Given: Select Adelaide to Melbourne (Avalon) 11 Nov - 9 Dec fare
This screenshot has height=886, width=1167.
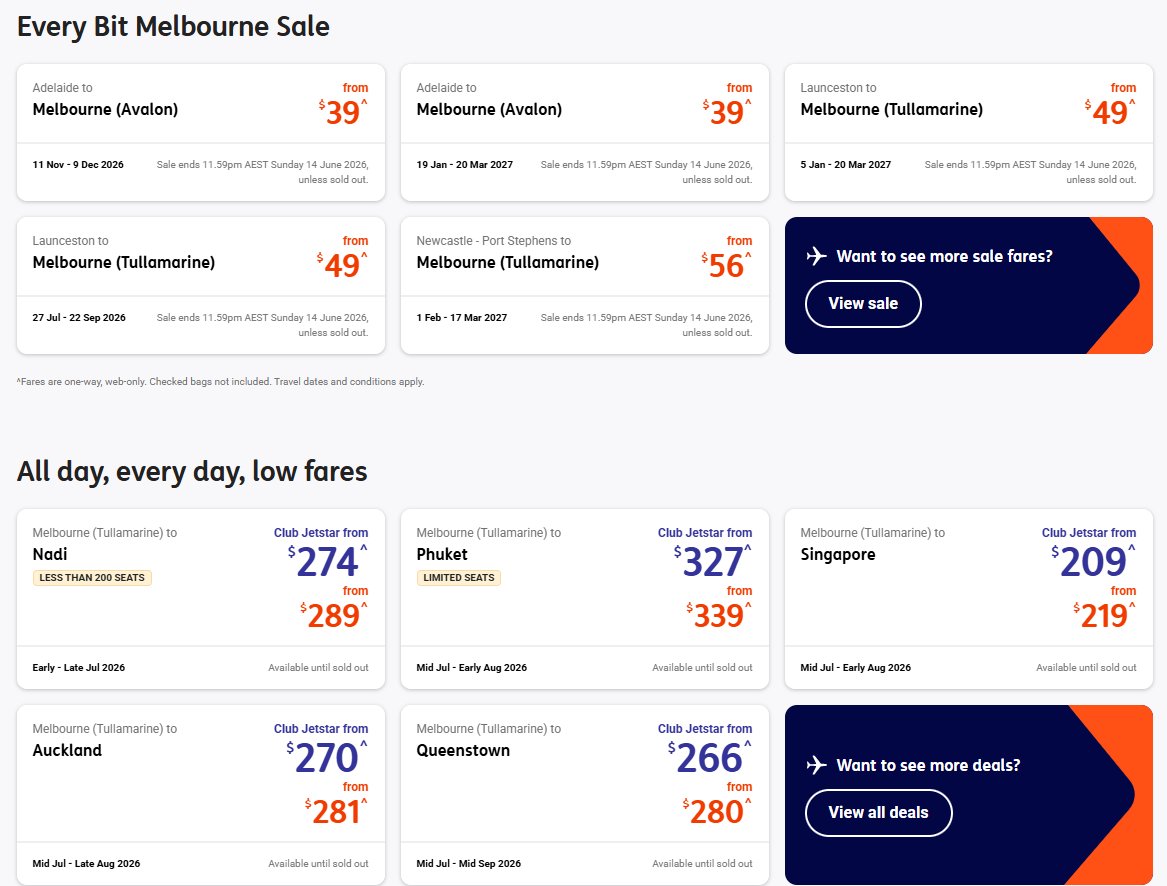Looking at the screenshot, I should pyautogui.click(x=201, y=133).
